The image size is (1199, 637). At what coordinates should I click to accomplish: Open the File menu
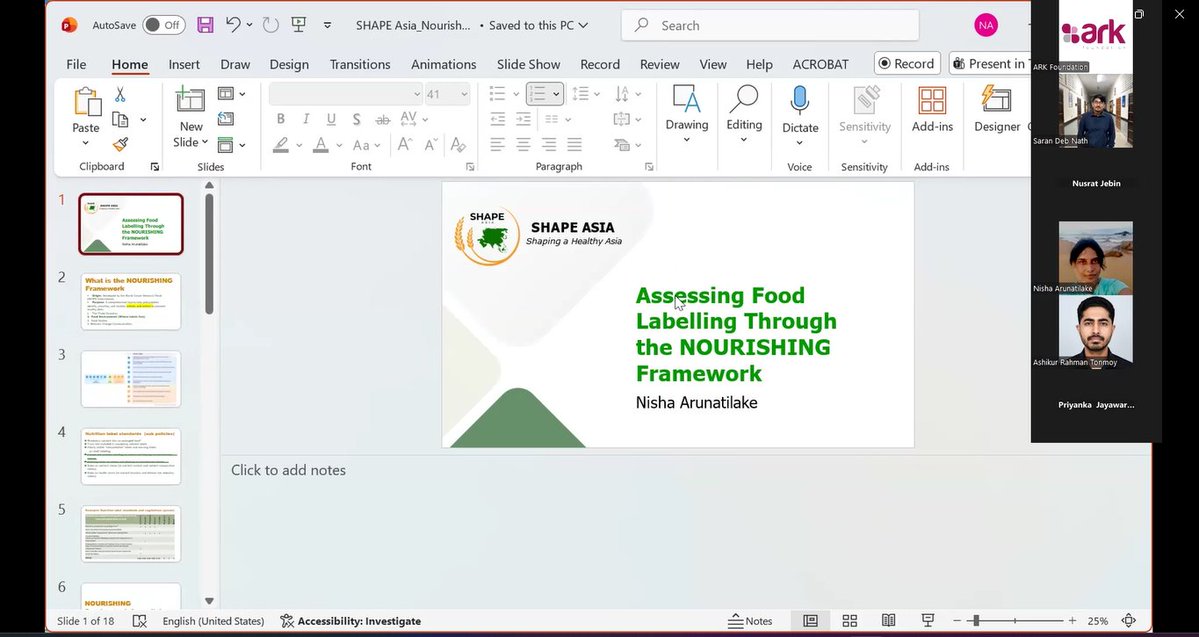coord(76,64)
